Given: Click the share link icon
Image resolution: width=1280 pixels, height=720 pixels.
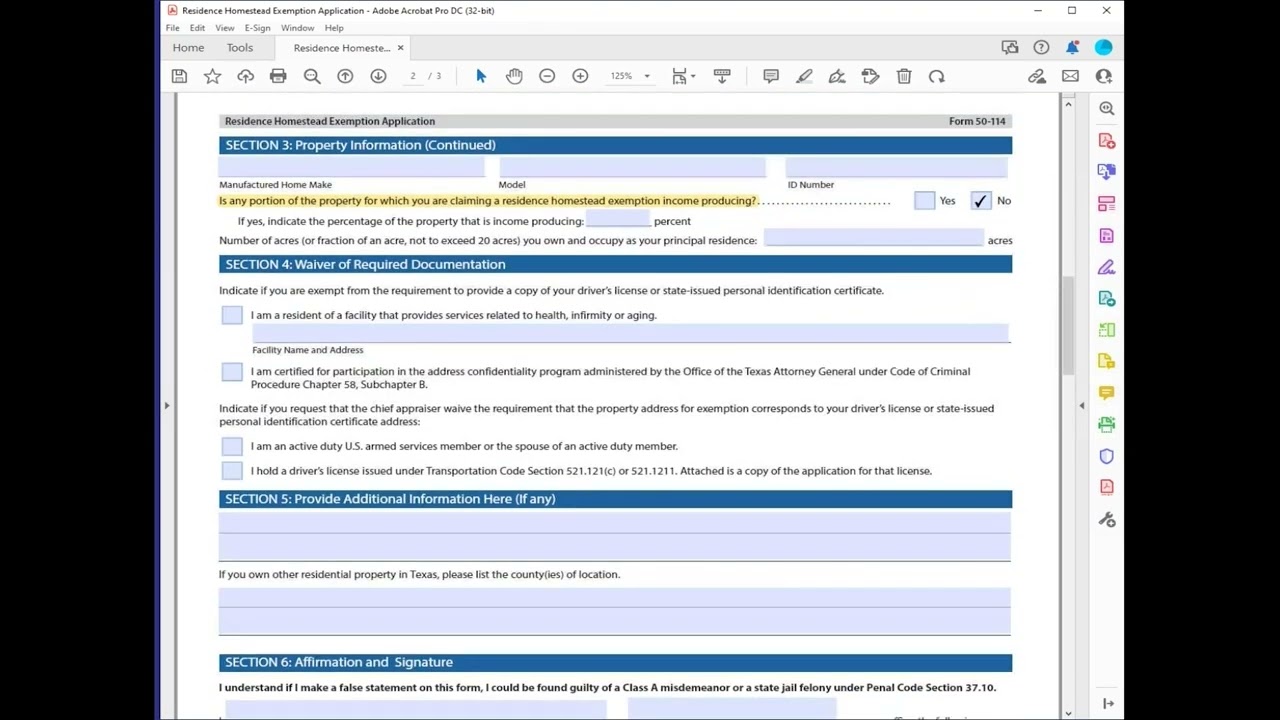Looking at the screenshot, I should 1037,76.
